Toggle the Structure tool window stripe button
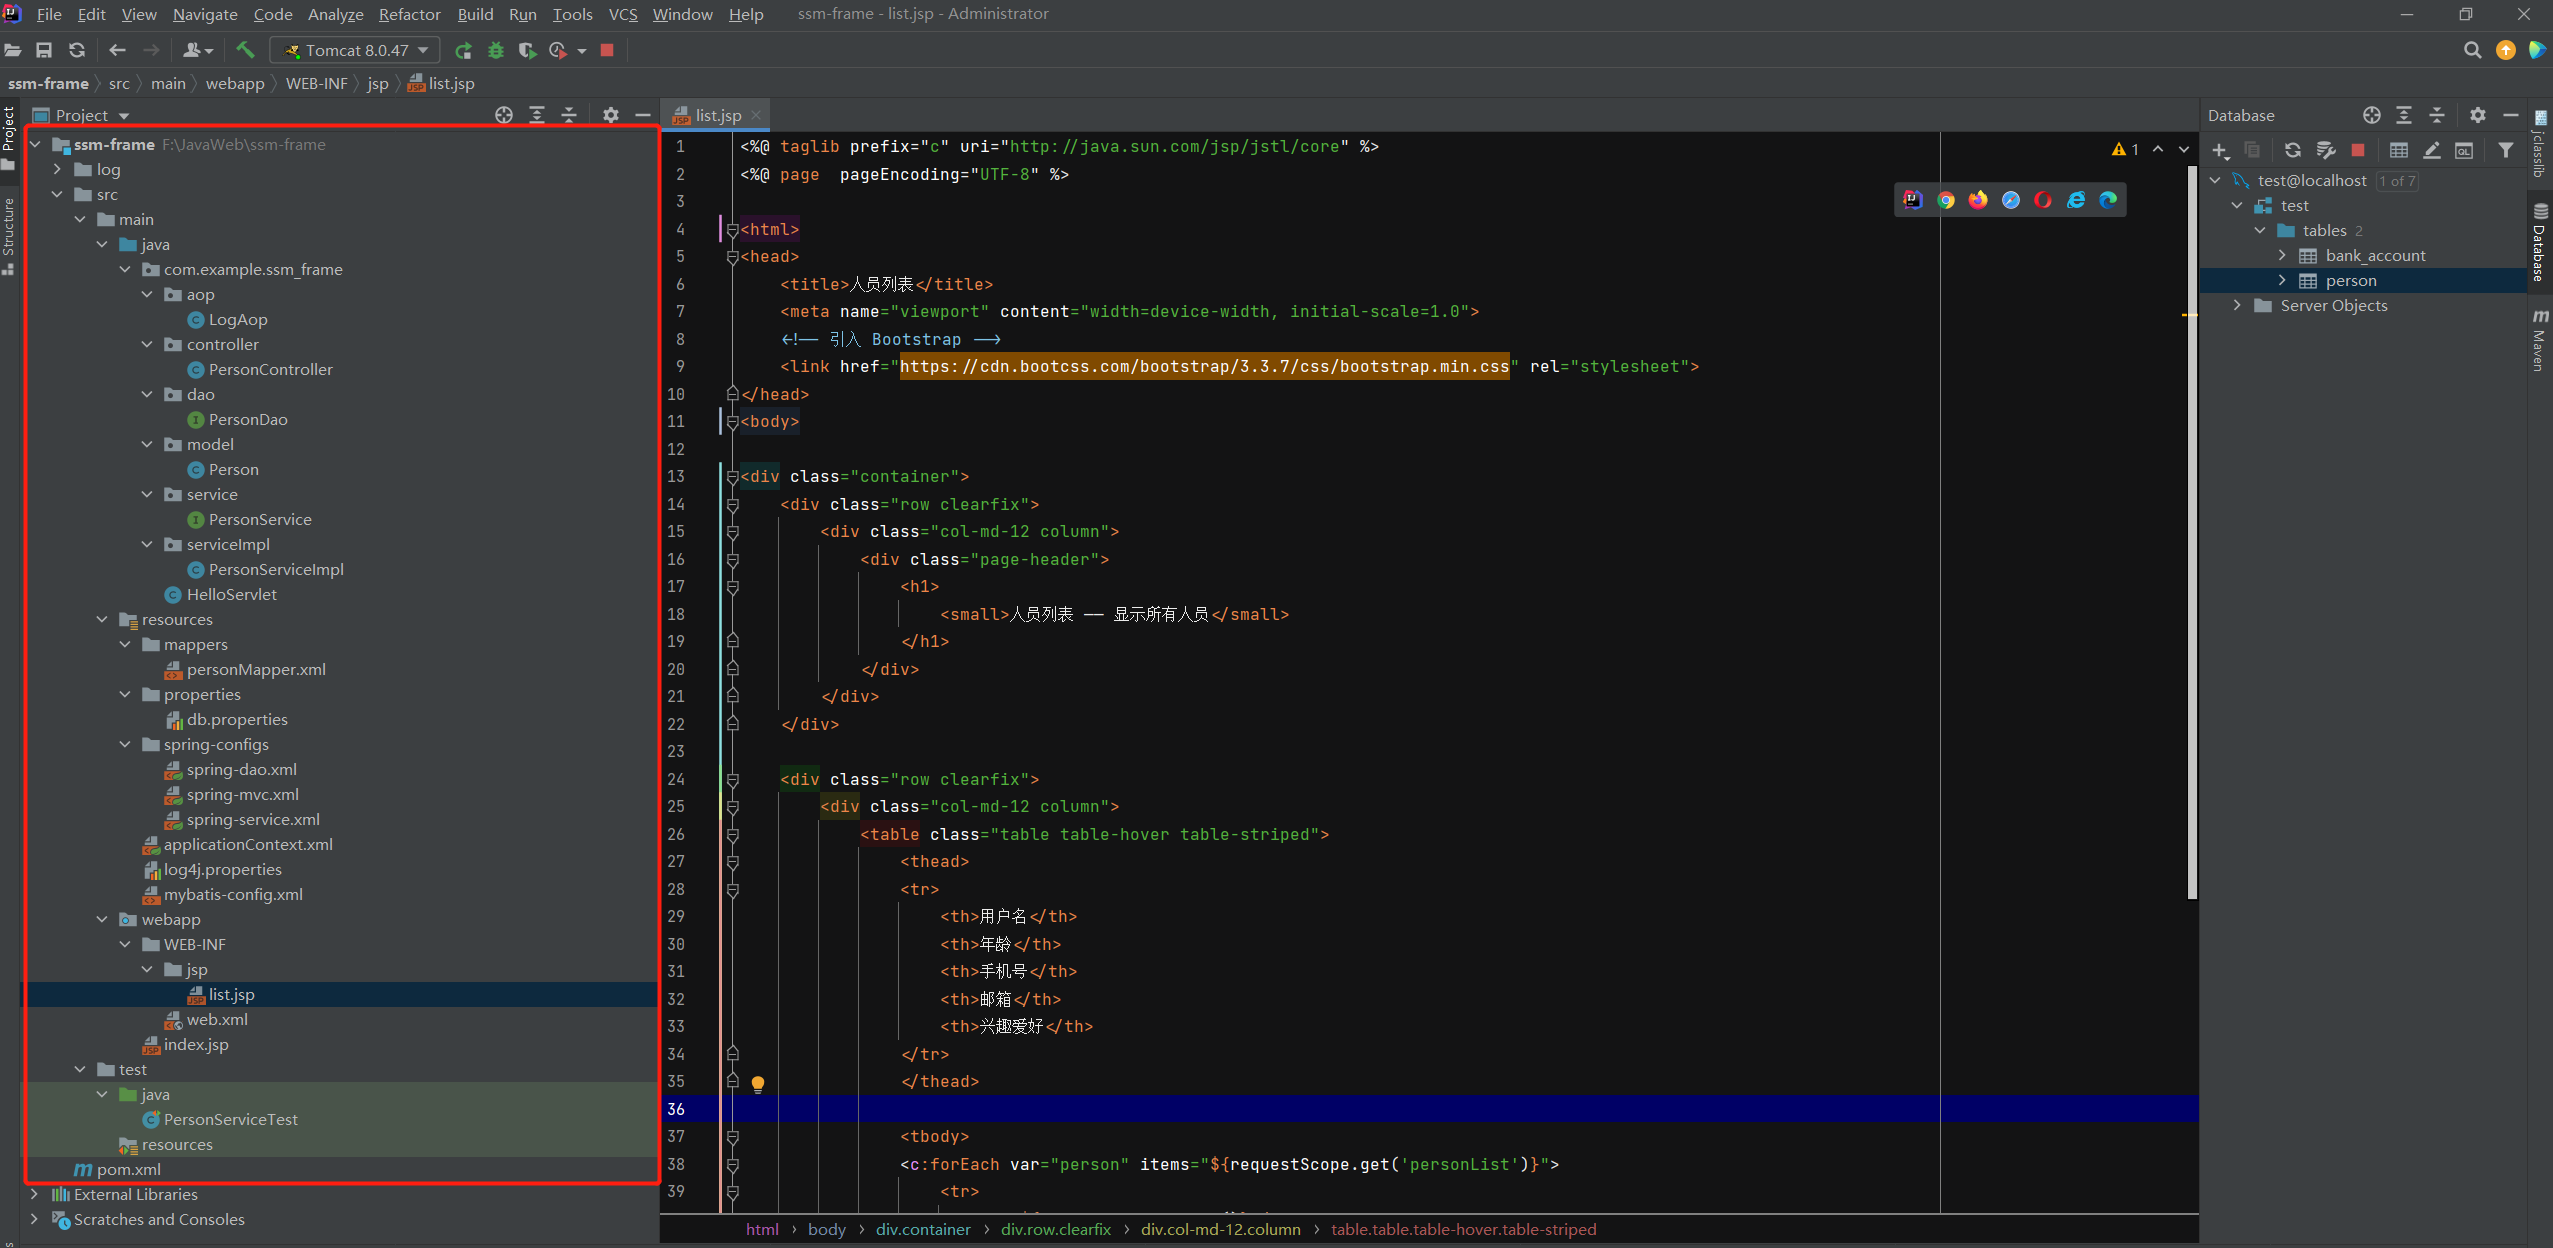Viewport: 2553px width, 1248px height. click(9, 236)
